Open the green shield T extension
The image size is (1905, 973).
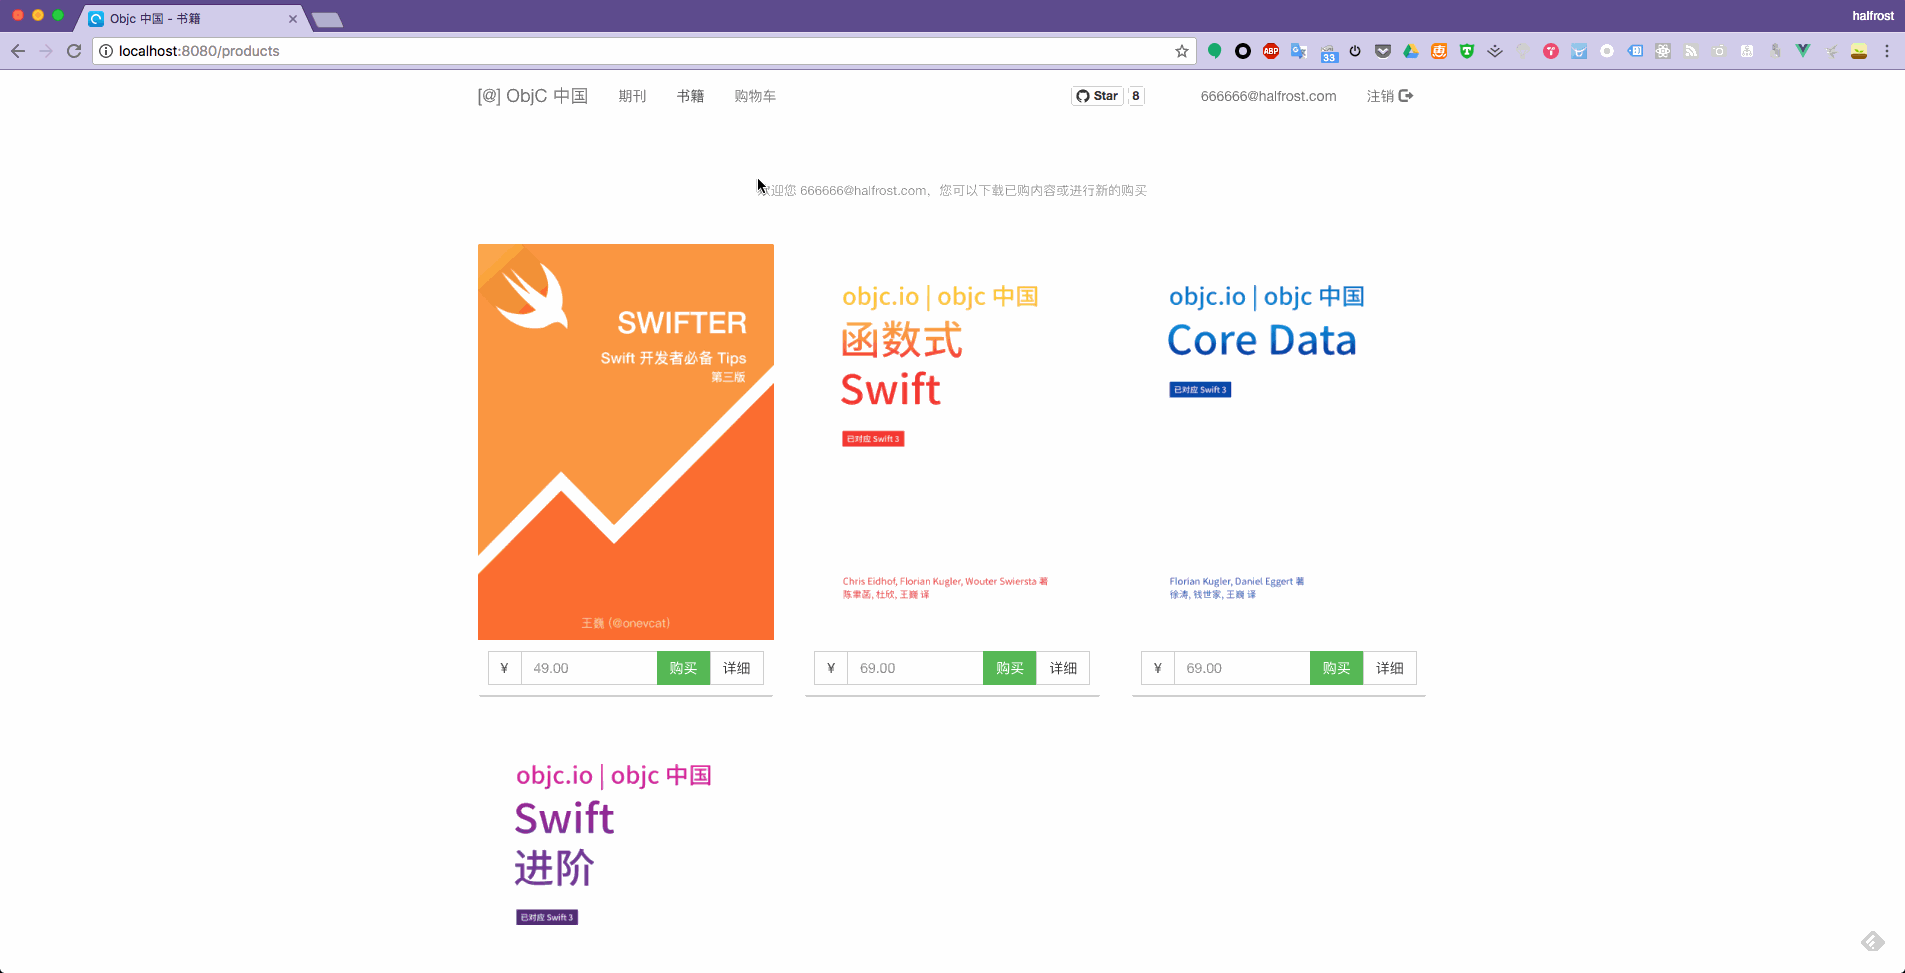(x=1467, y=51)
